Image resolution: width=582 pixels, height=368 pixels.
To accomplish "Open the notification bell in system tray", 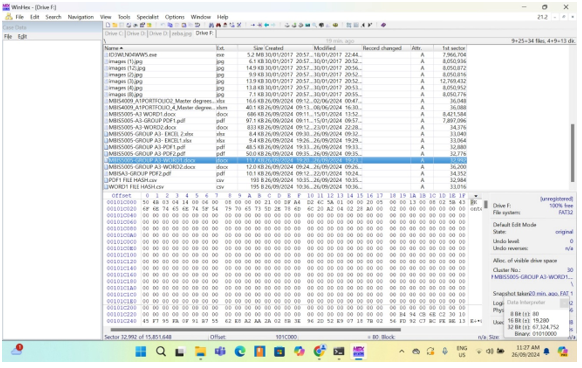I will [546, 351].
